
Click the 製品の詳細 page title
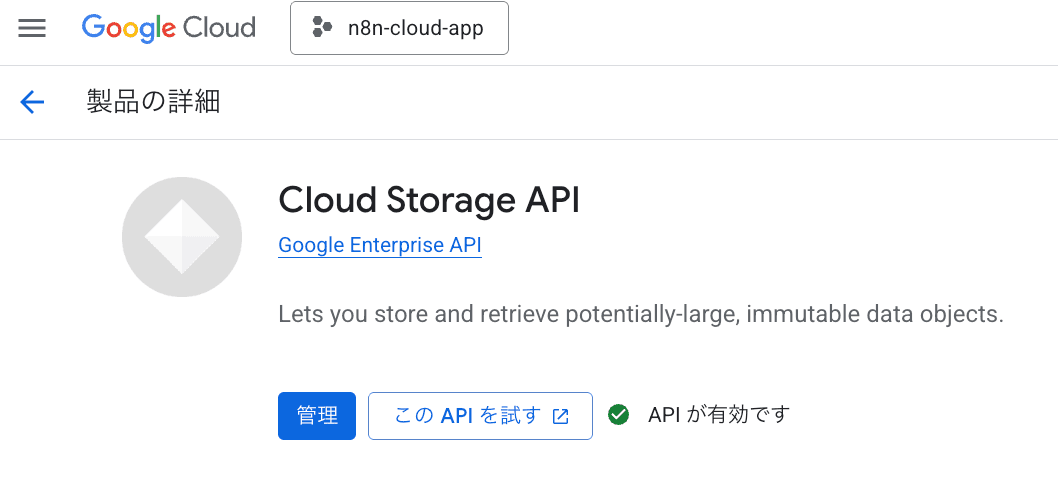pos(153,102)
